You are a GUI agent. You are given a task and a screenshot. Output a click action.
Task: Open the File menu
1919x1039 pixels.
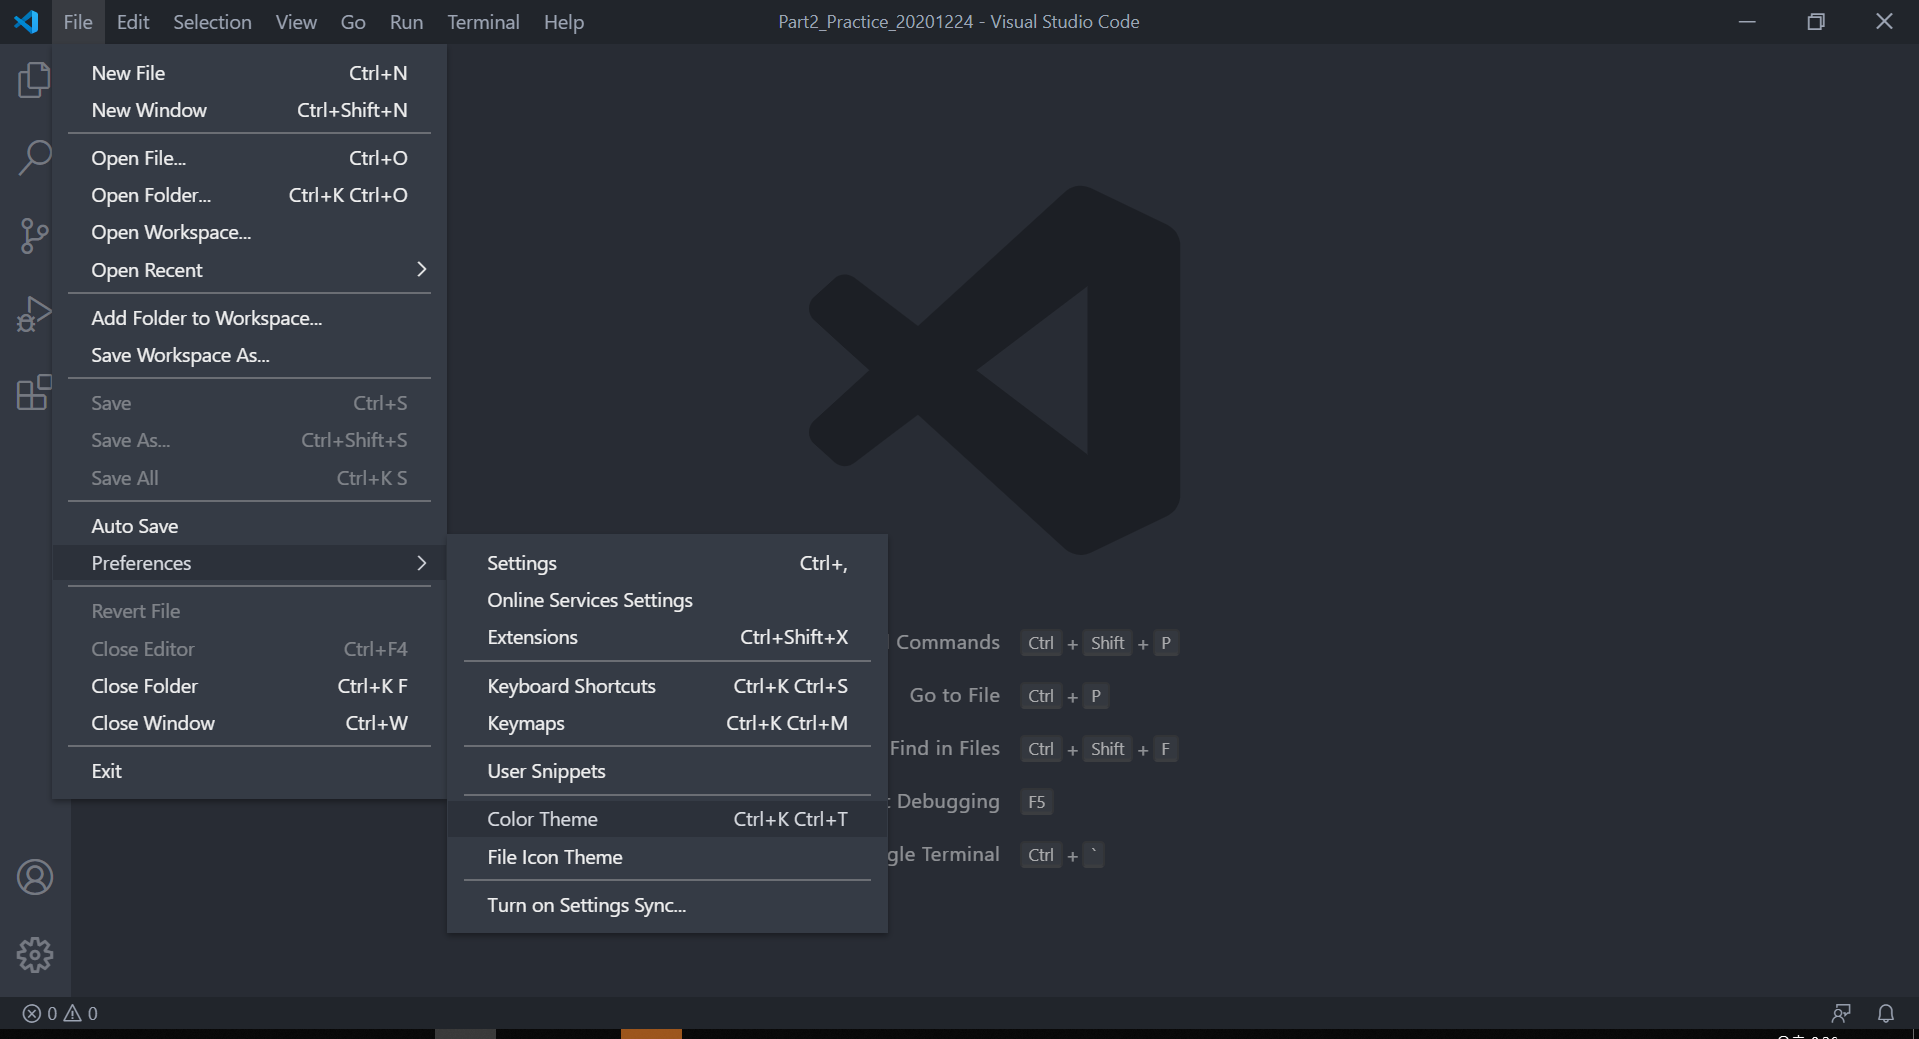tap(77, 22)
